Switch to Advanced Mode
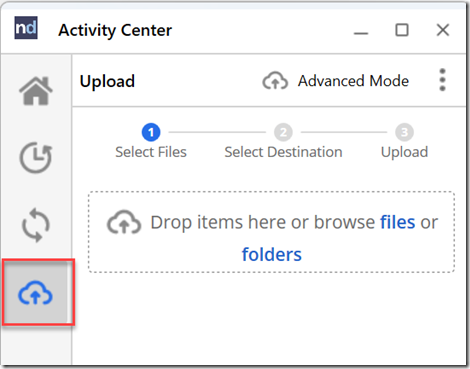 tap(335, 81)
